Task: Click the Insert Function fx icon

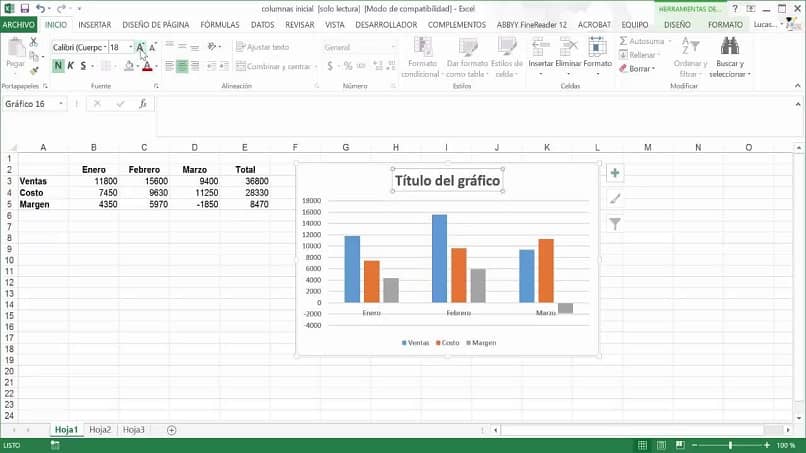Action: coord(143,104)
